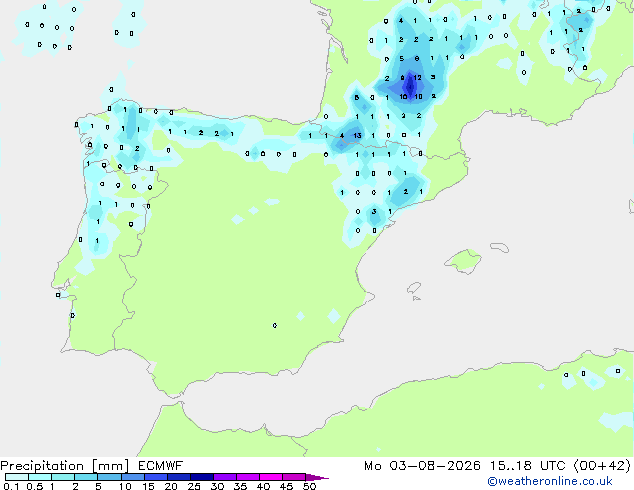Select the purple swatch between 30 and 35
Screen dimensions: 634x490
pyautogui.click(x=225, y=477)
